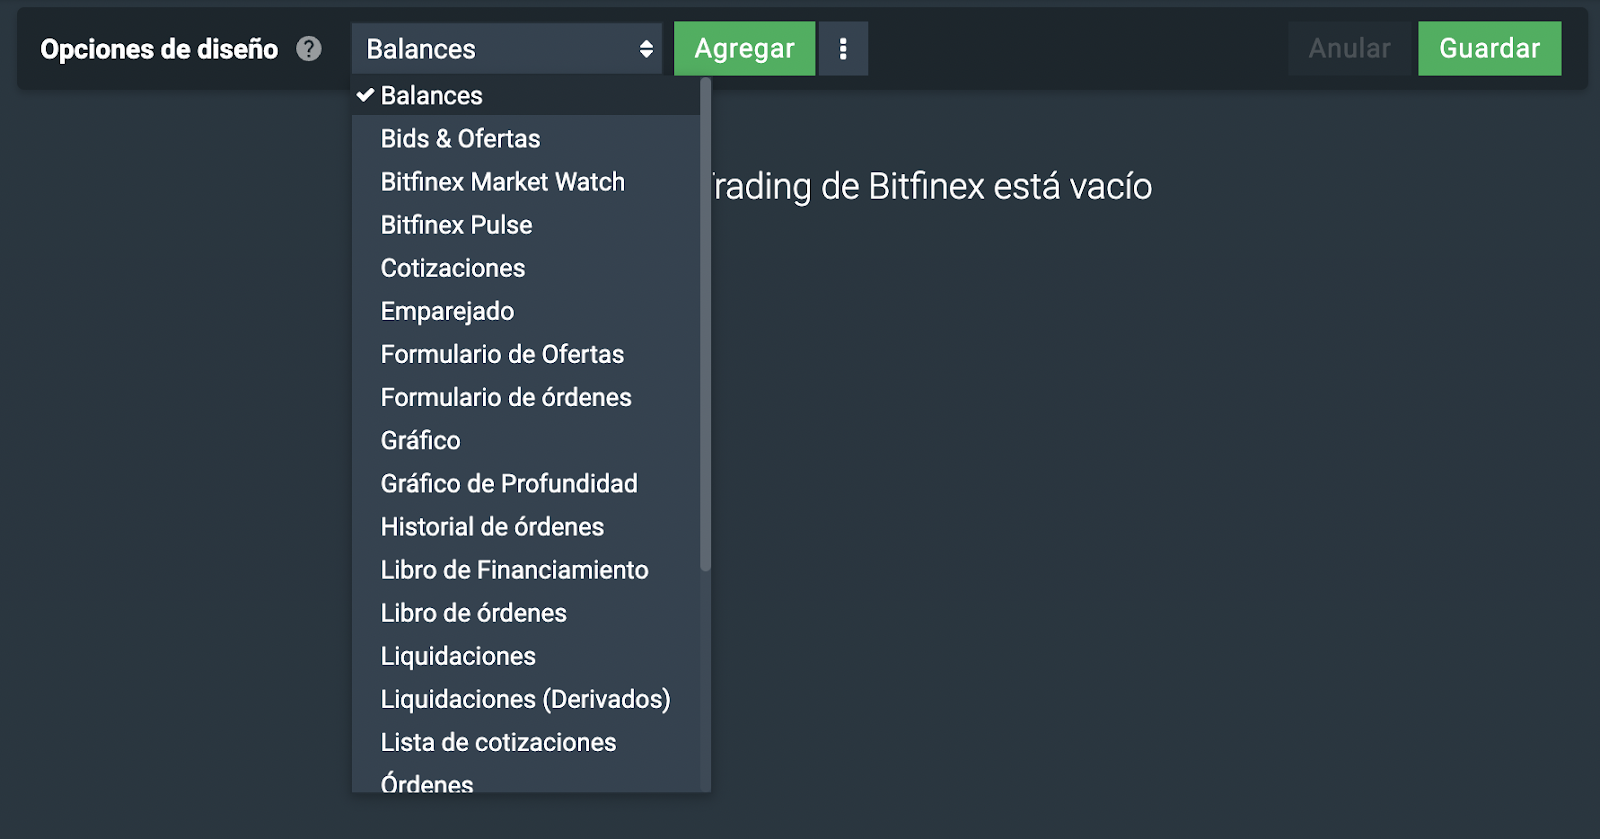Click the green Agregar button
This screenshot has width=1600, height=839.
(744, 48)
